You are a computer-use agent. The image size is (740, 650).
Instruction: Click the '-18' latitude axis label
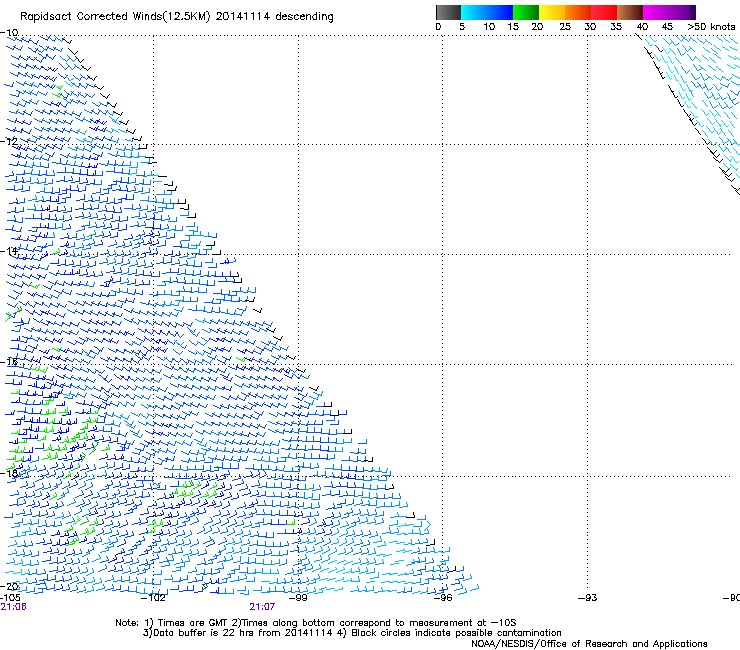point(9,473)
